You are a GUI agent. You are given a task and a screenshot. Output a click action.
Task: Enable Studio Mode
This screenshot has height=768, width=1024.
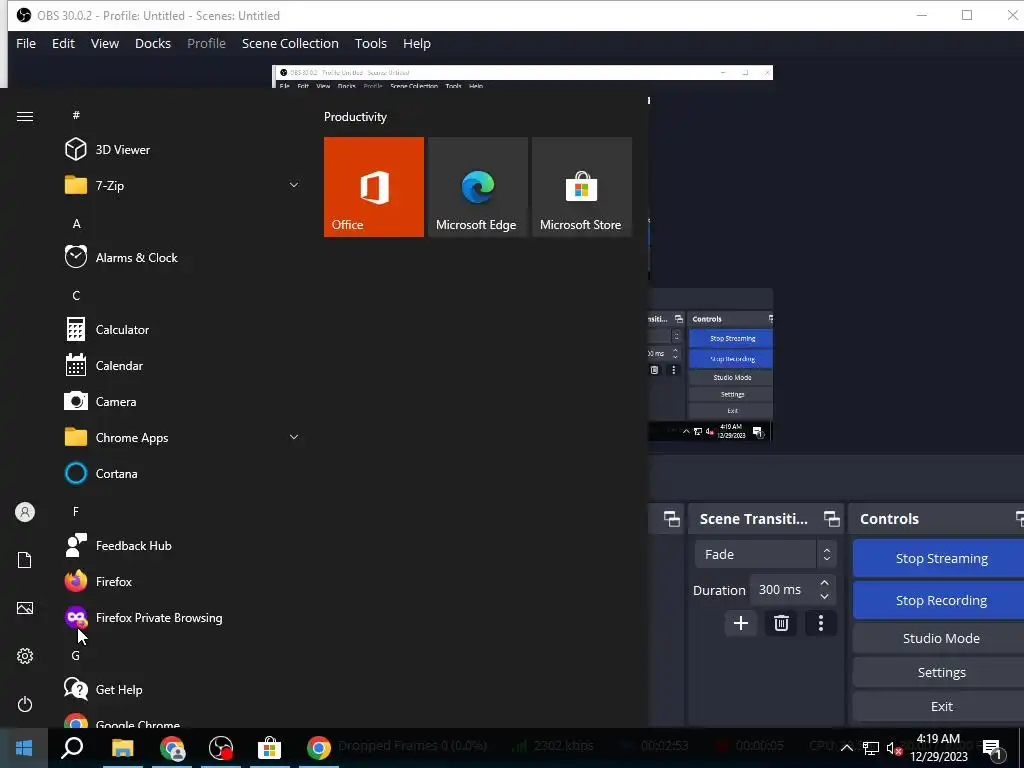pos(938,638)
